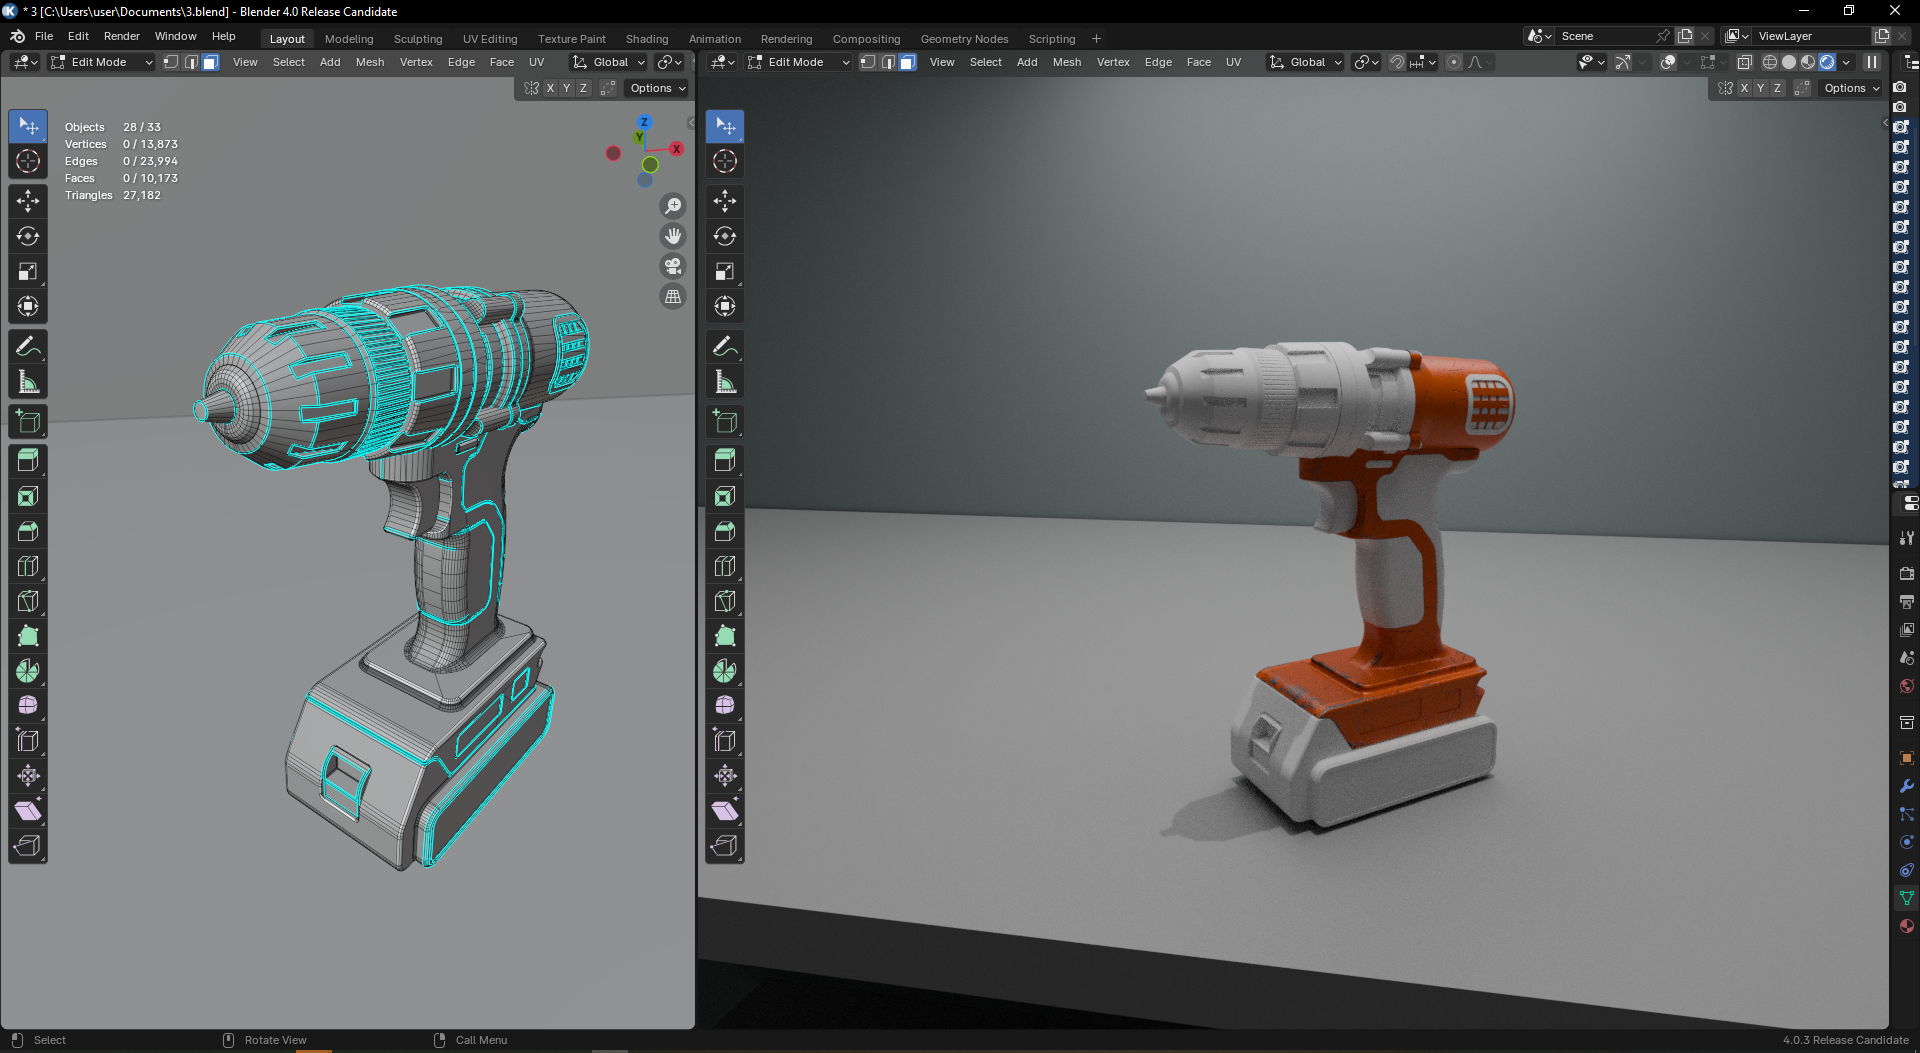1920x1053 pixels.
Task: Toggle face select mode in left viewport
Action: click(210, 62)
